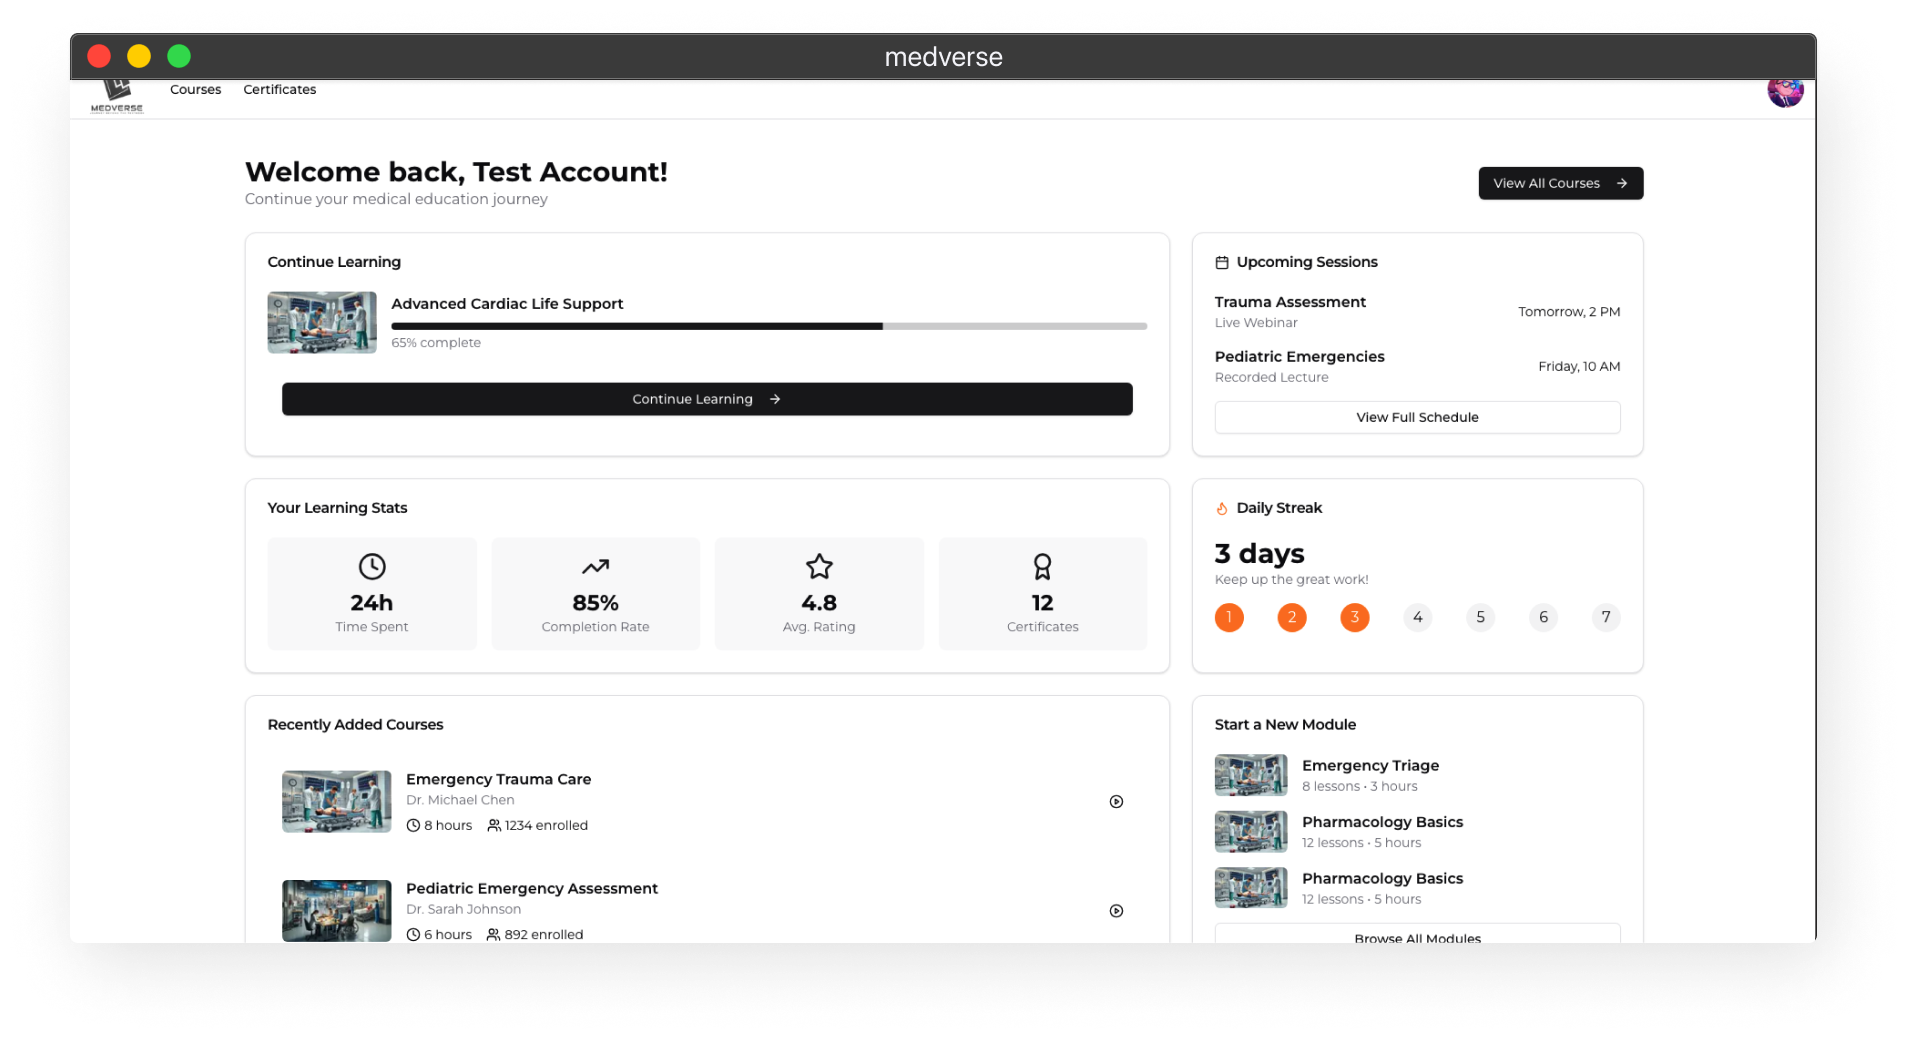The image size is (1907, 1038).
Task: Click the Certificates award ribbon icon
Action: (x=1042, y=567)
